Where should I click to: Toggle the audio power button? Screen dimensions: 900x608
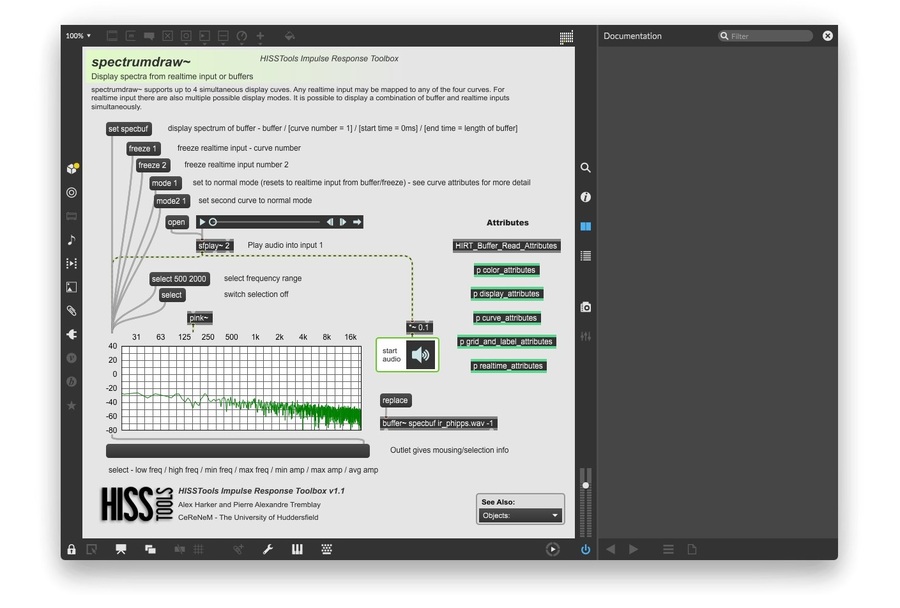(x=585, y=549)
